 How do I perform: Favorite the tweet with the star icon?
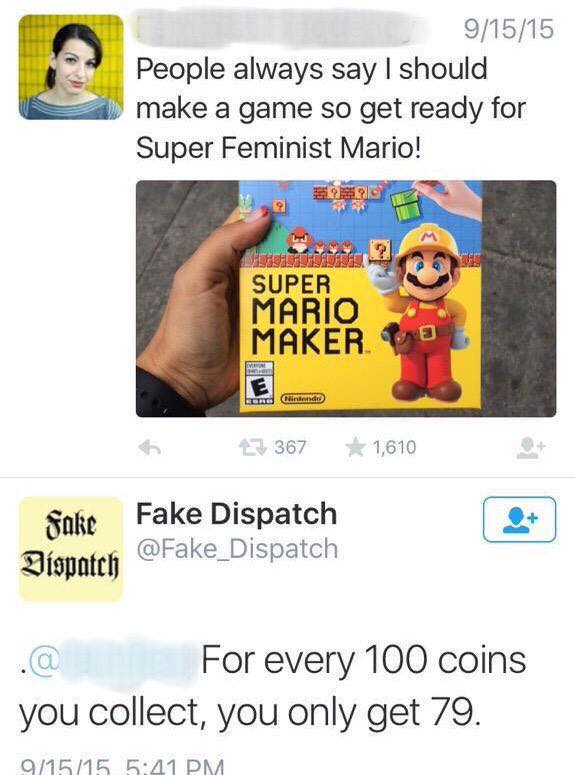pos(355,448)
